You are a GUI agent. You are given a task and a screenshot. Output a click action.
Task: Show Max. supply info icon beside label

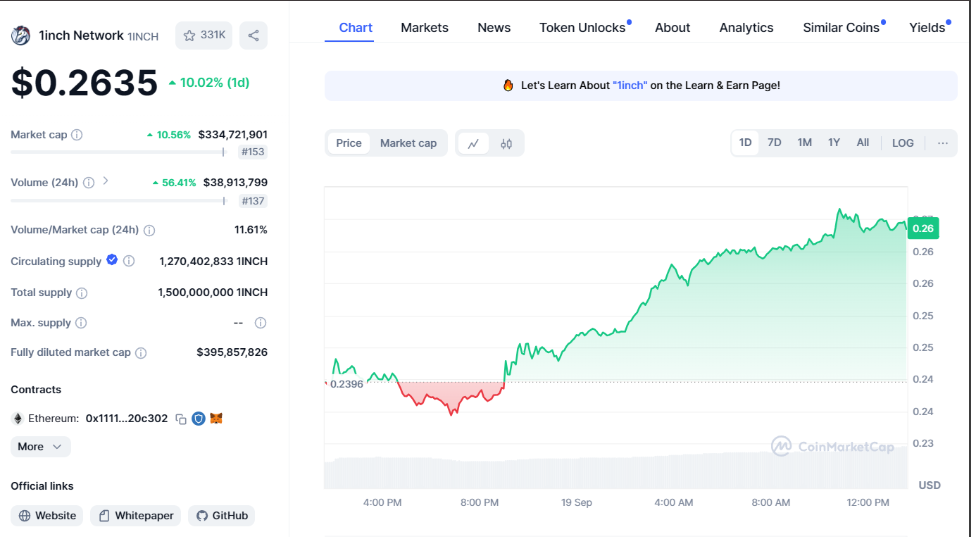[x=81, y=323]
